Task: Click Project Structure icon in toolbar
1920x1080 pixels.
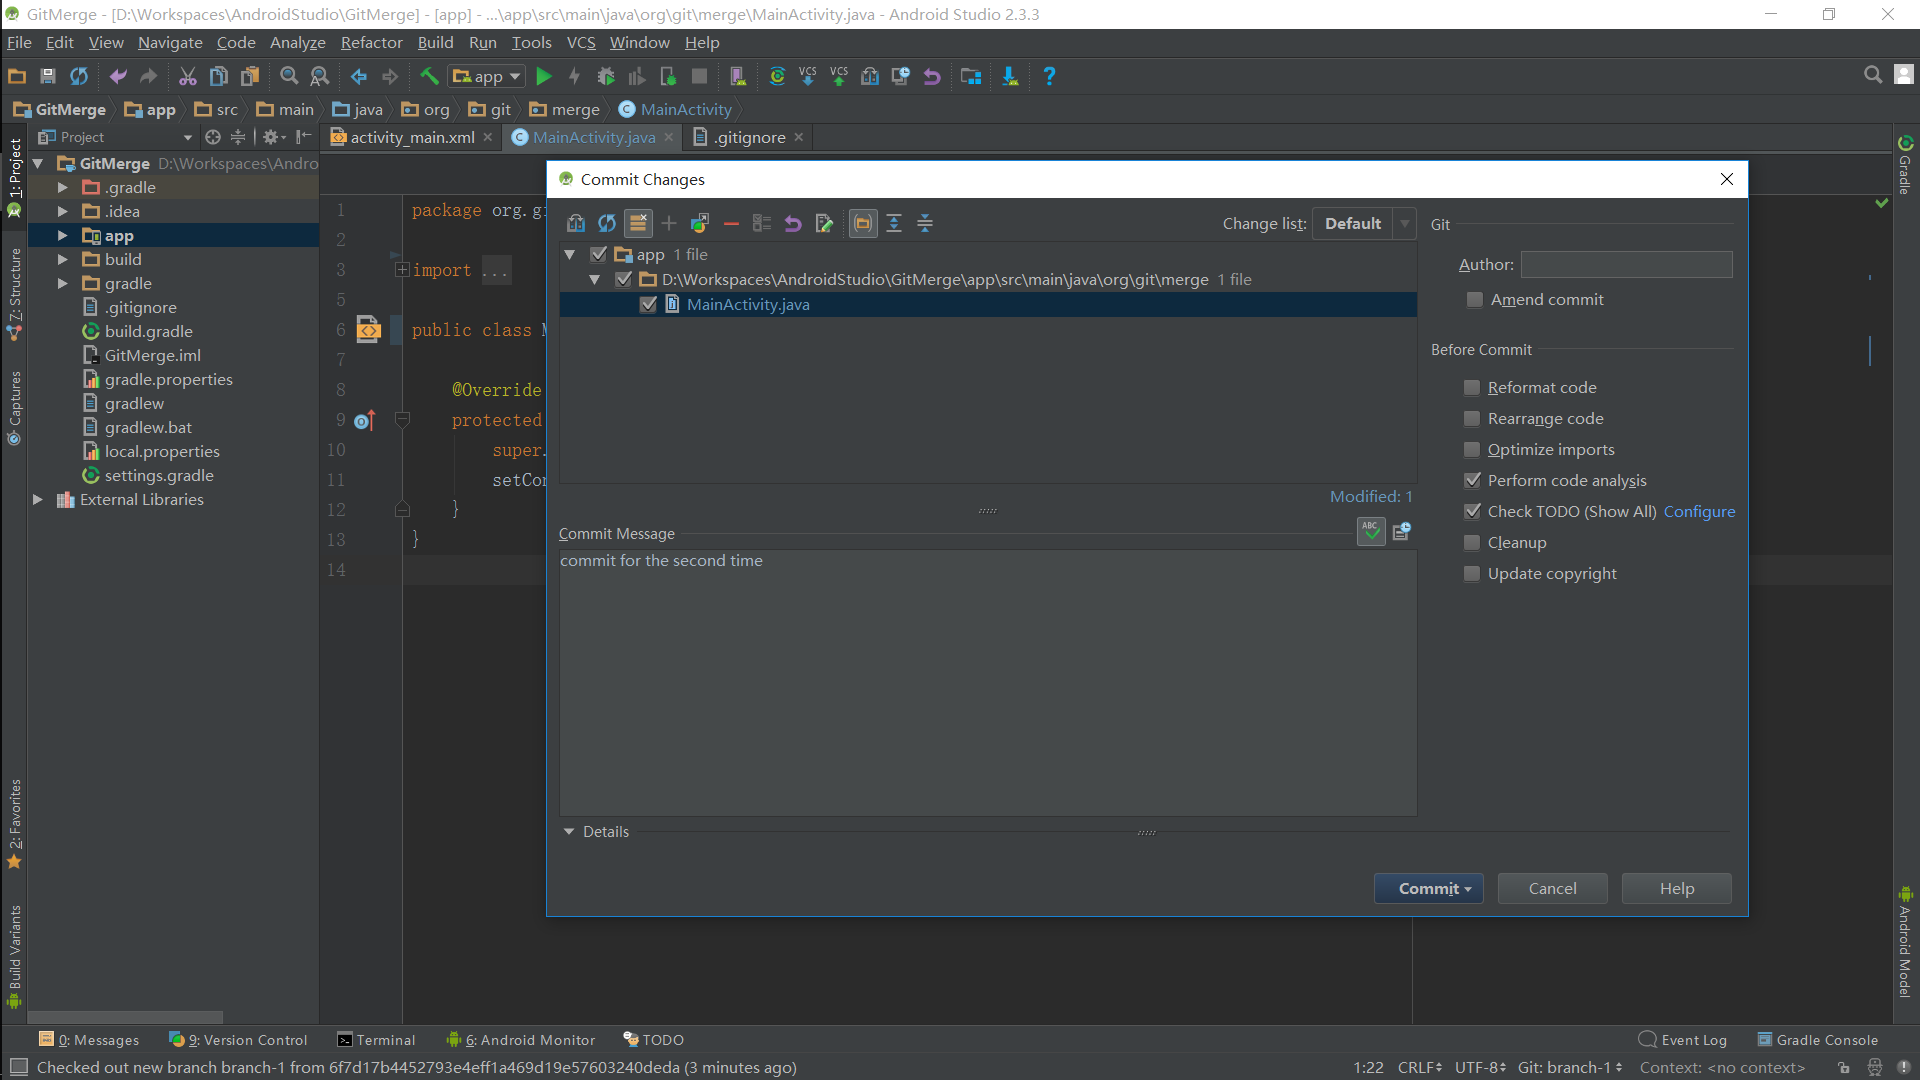Action: [971, 76]
